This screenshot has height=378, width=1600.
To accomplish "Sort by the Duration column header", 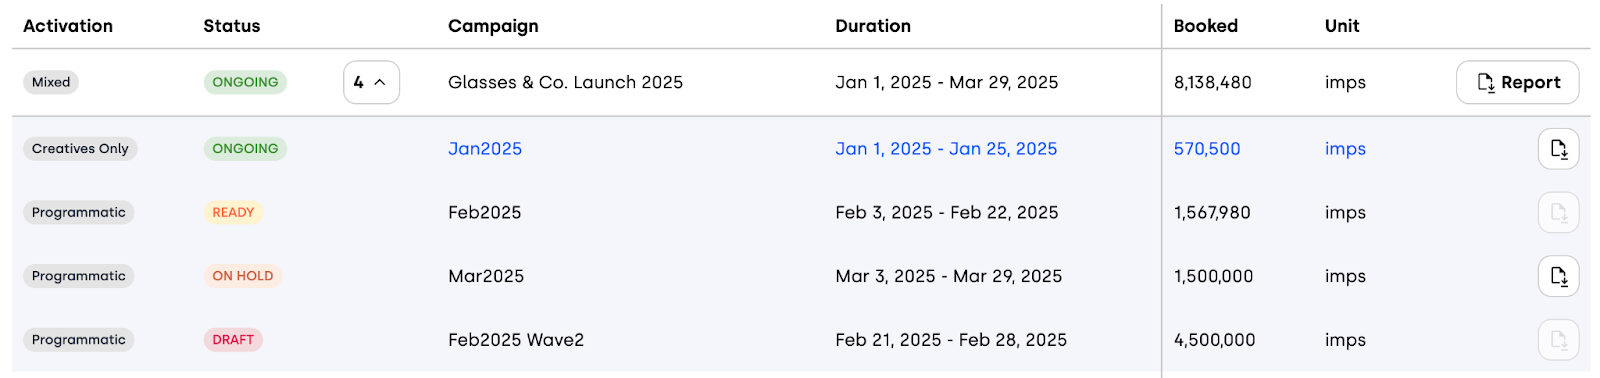I will pyautogui.click(x=873, y=26).
